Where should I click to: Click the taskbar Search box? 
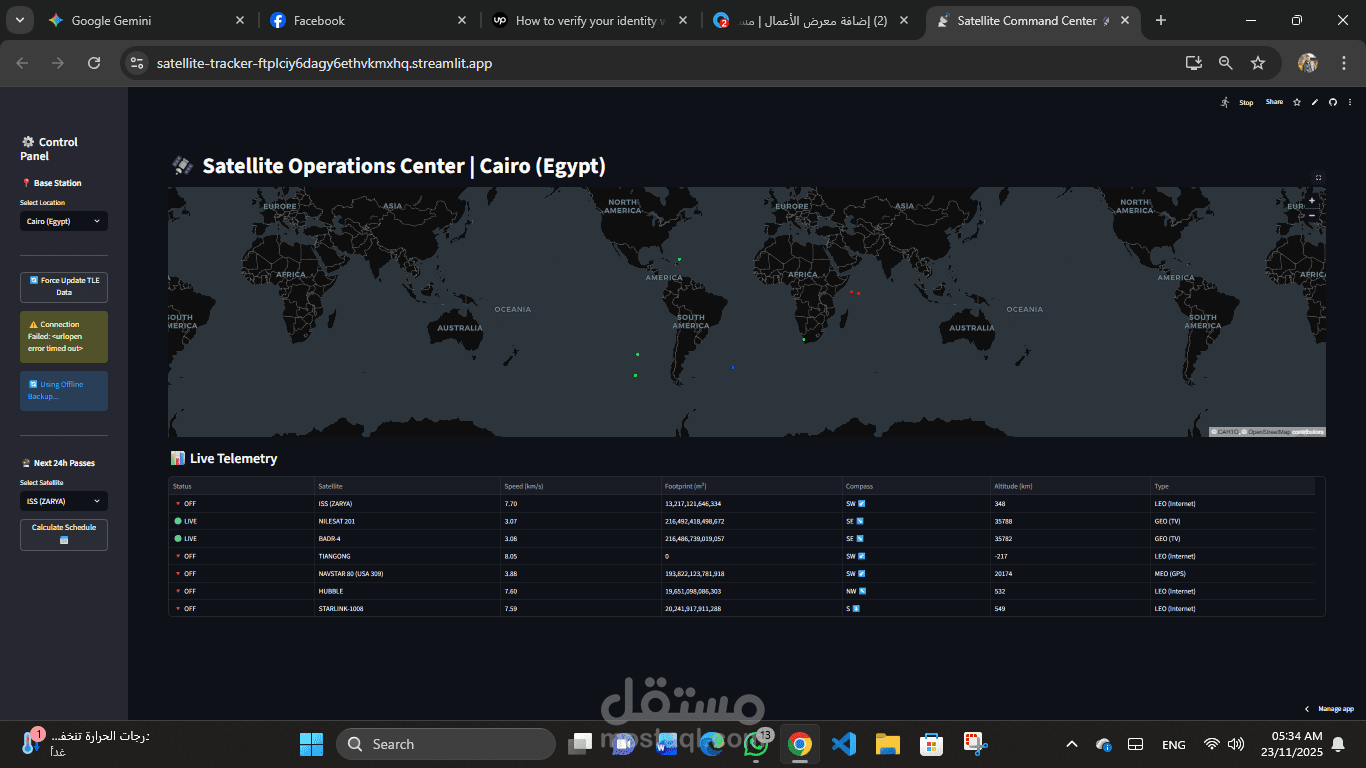tap(445, 744)
